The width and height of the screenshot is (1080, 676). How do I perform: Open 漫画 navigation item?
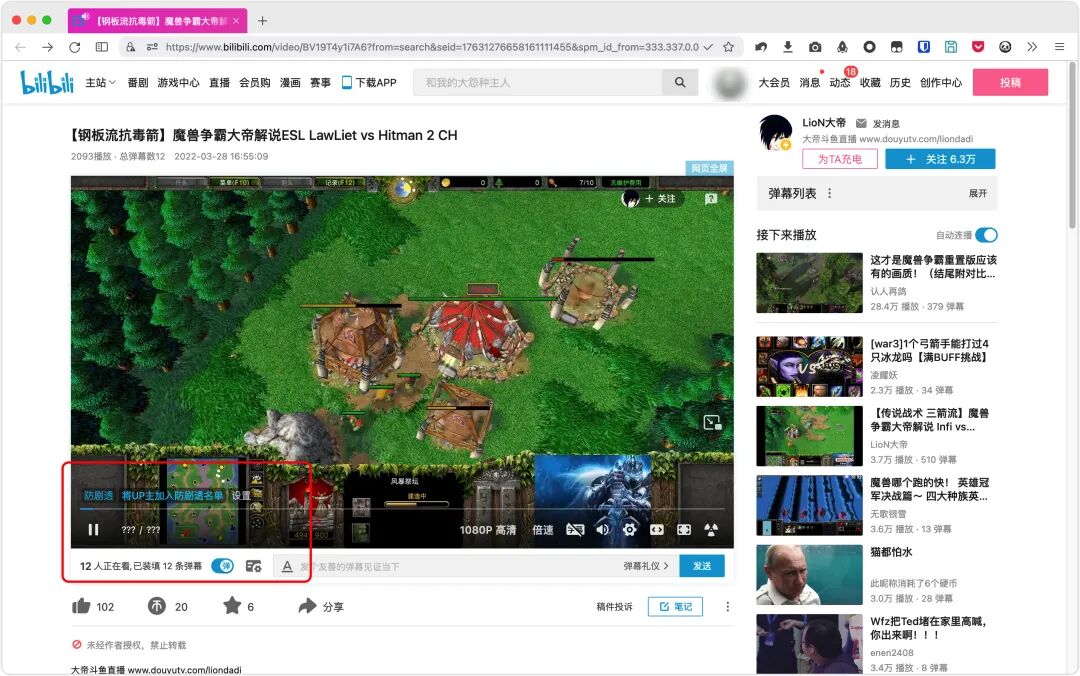290,83
